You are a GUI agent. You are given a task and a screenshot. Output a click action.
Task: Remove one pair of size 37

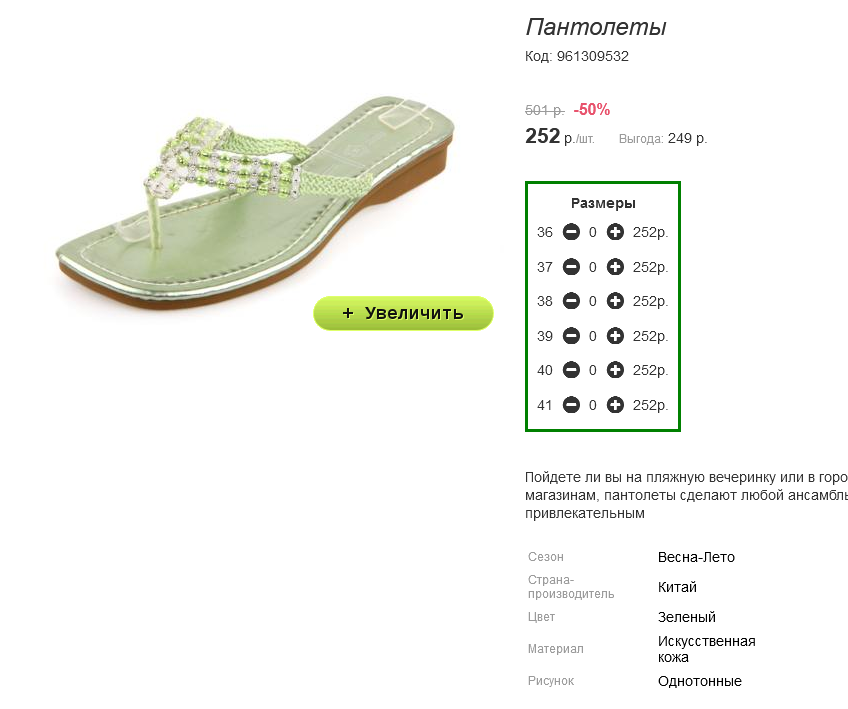(x=571, y=267)
